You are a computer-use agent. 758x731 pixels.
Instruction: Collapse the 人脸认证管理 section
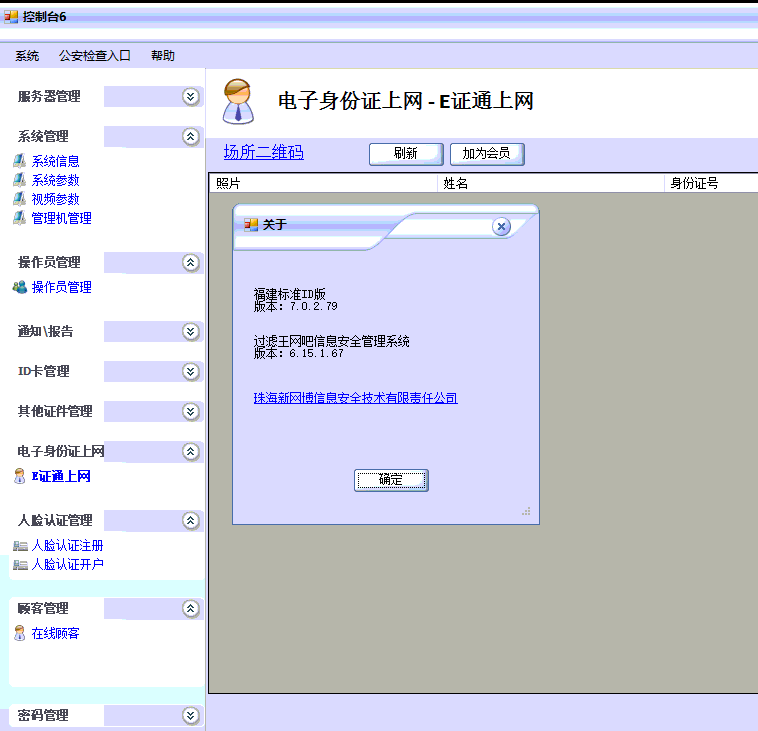[191, 521]
